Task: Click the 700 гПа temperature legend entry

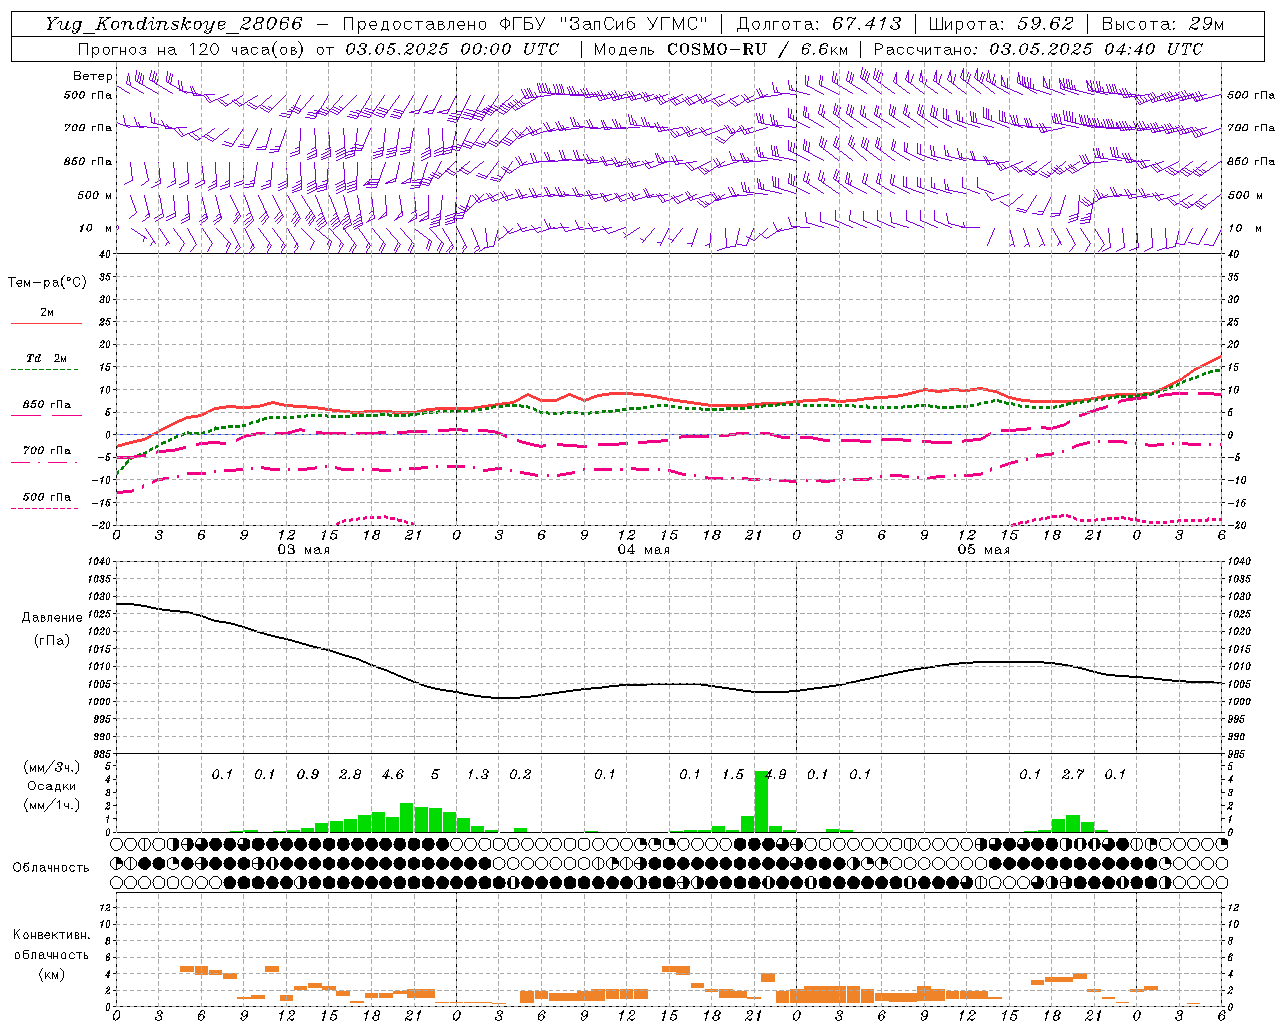Action: click(47, 451)
